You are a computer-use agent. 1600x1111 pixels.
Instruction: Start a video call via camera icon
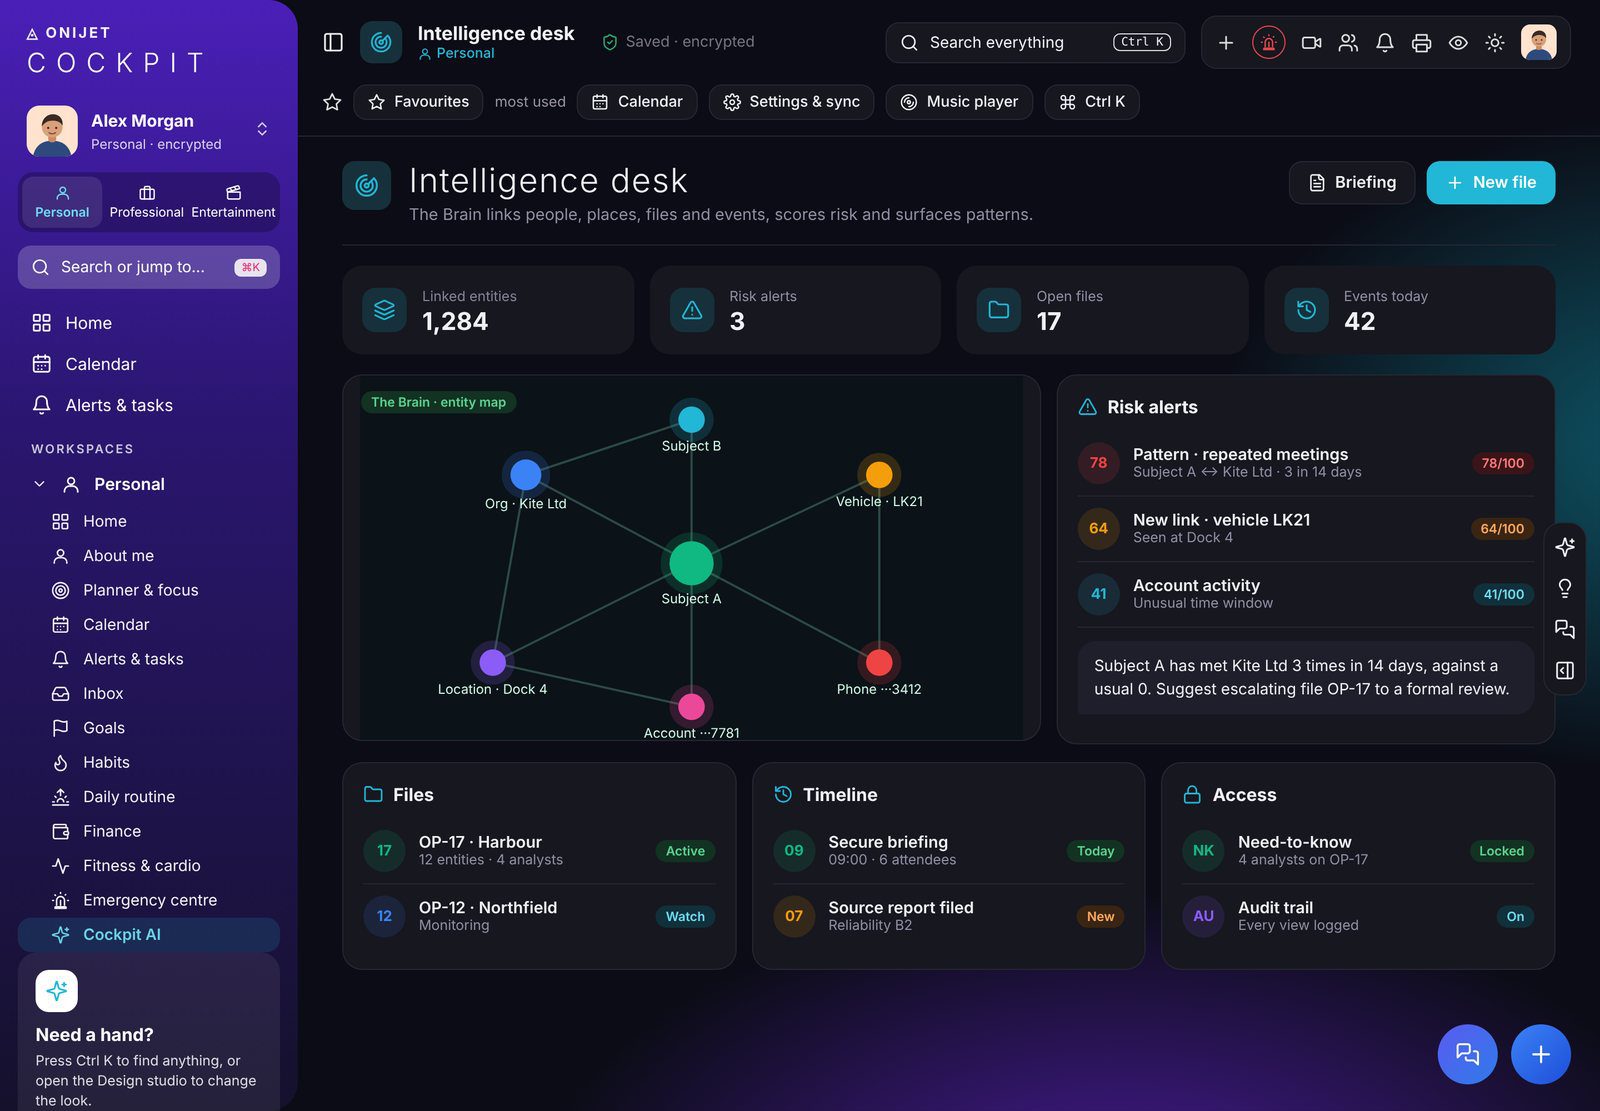click(1311, 42)
